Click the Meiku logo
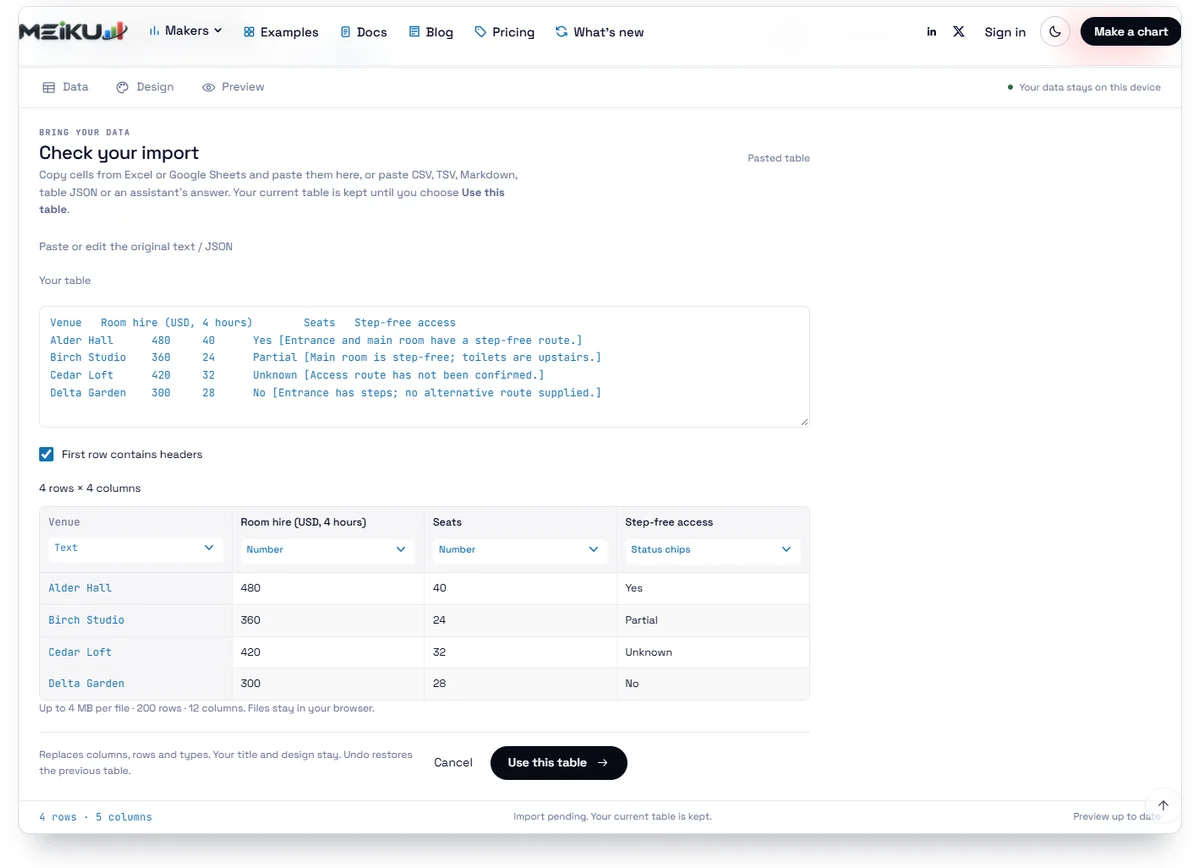The image size is (1200, 868). pyautogui.click(x=73, y=32)
